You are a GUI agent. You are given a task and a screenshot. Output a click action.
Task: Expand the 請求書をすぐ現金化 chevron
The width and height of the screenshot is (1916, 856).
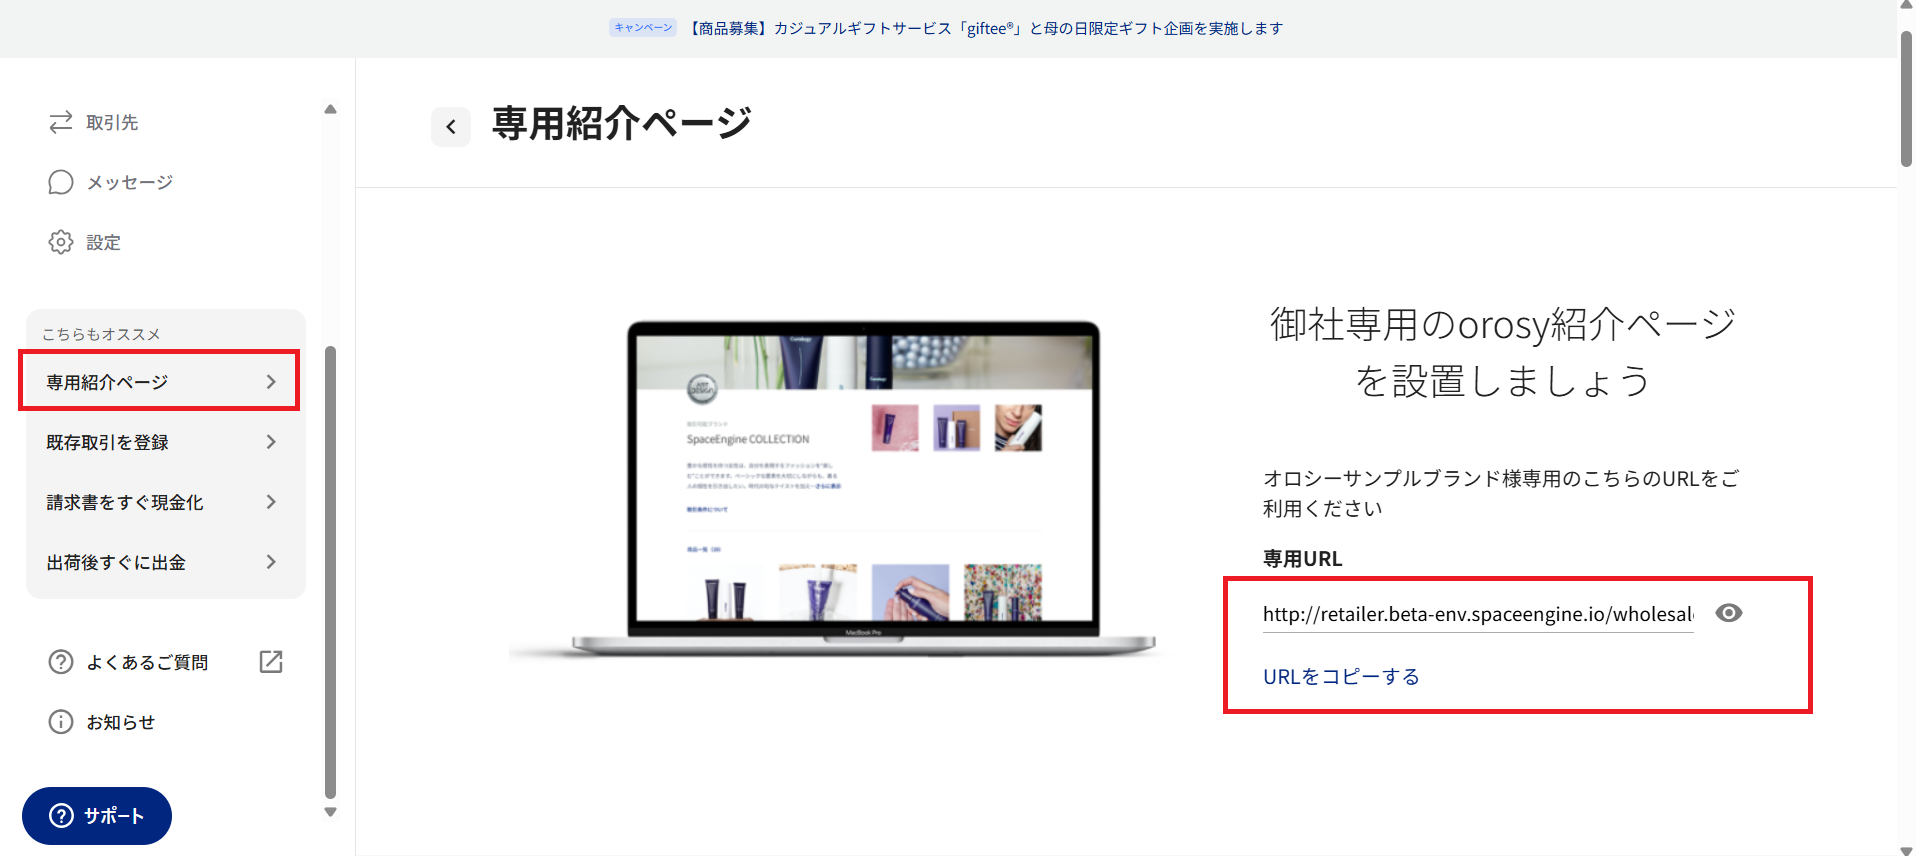(271, 502)
